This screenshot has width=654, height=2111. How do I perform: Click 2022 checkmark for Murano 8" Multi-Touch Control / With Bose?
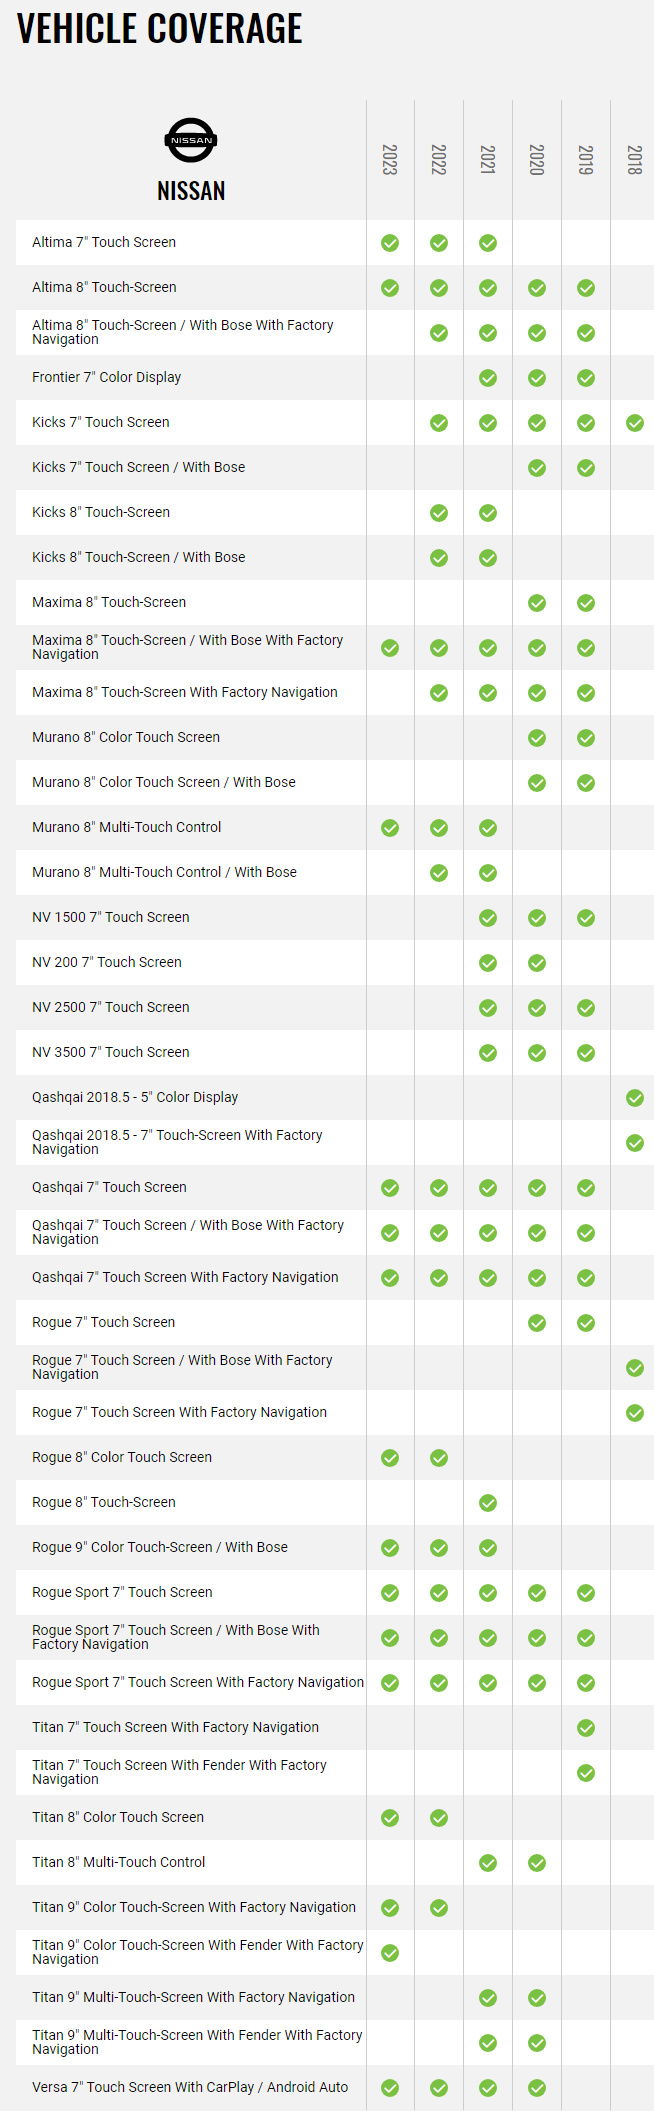pyautogui.click(x=439, y=873)
